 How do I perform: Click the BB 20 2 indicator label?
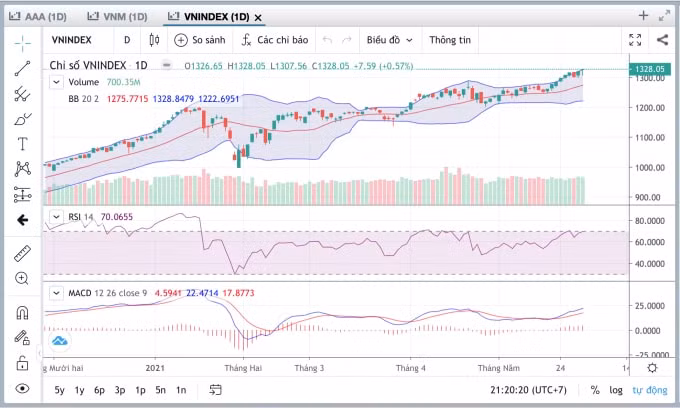pyautogui.click(x=83, y=99)
